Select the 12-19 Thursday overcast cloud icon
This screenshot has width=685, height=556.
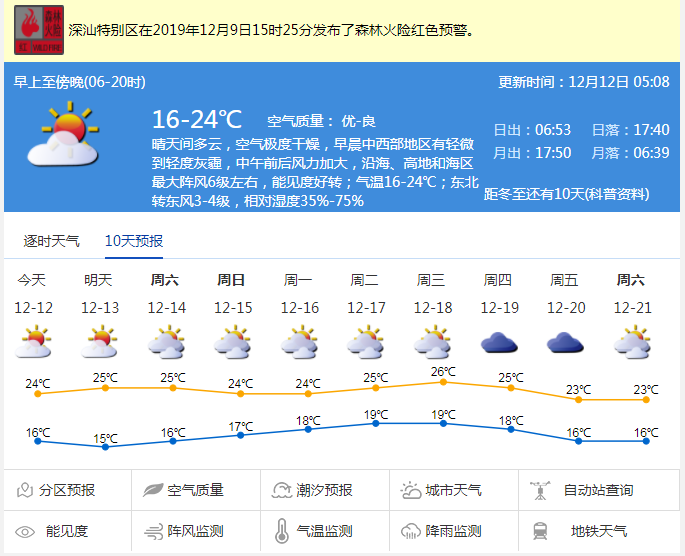(499, 343)
